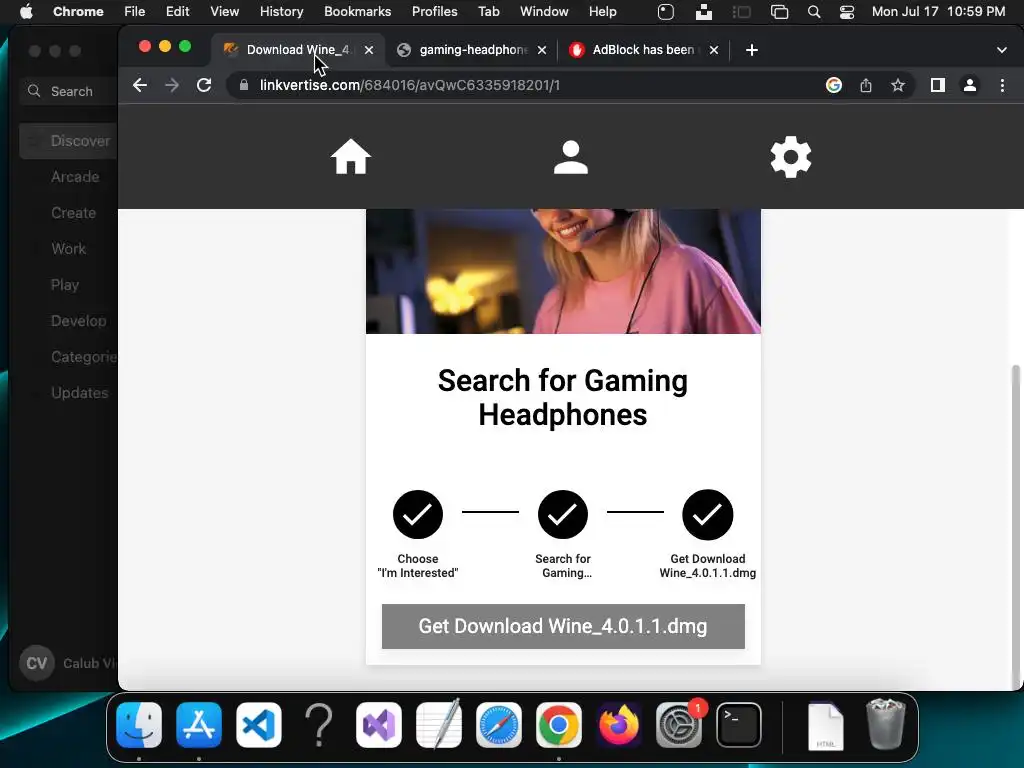Viewport: 1024px width, 768px height.
Task: Close the gaming-headphones tab
Action: coord(542,50)
